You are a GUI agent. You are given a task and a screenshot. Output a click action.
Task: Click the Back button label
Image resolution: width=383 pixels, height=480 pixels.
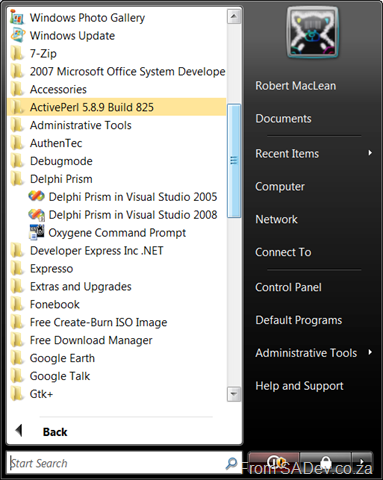pos(55,432)
